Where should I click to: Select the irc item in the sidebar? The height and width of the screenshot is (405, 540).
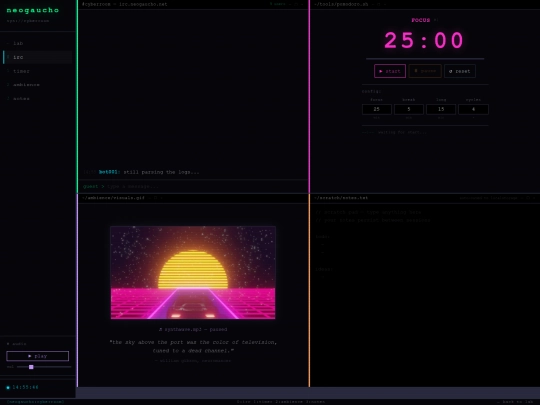tap(38, 57)
